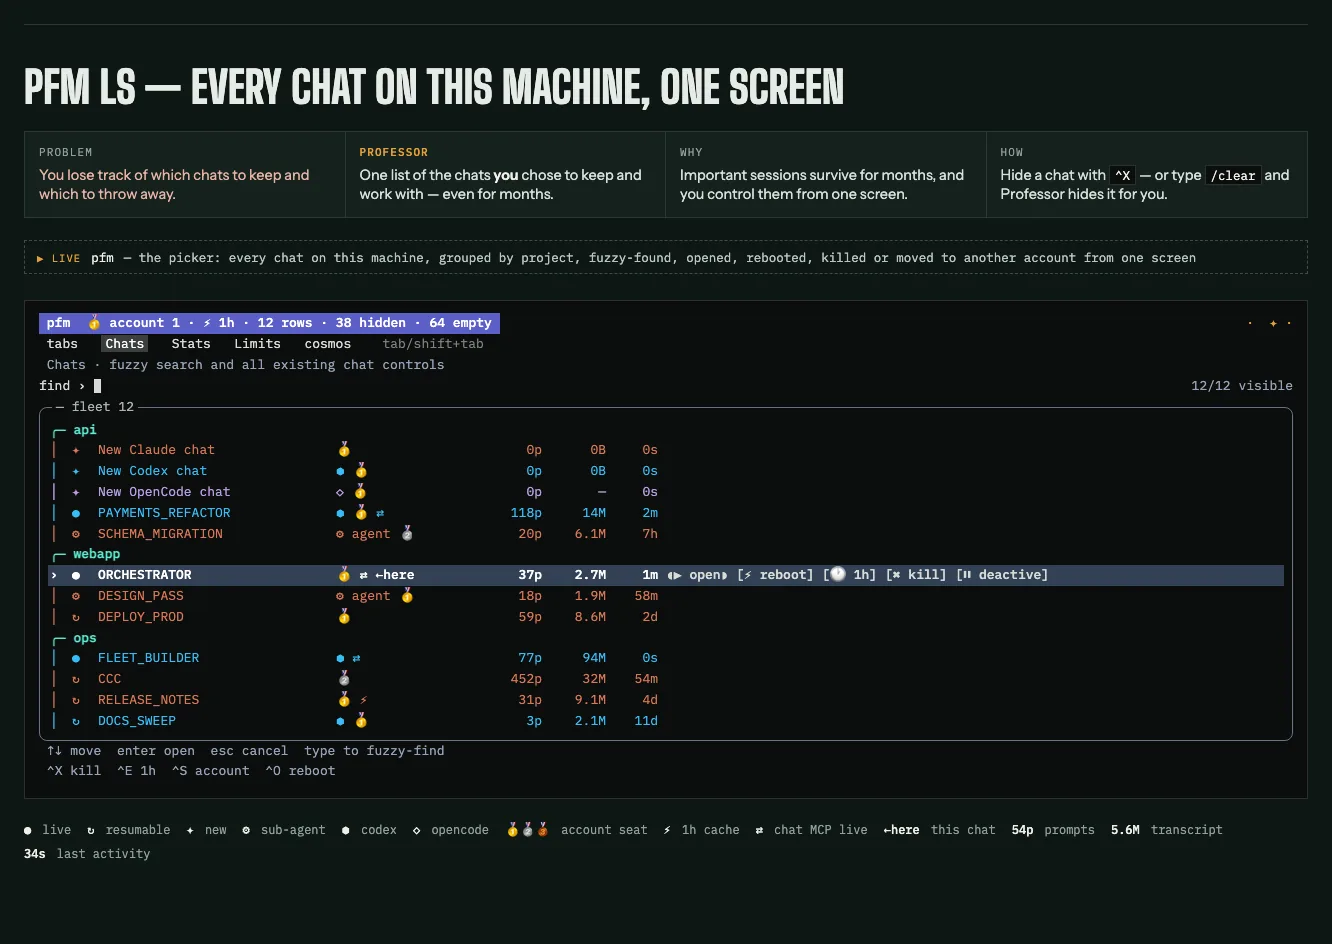Click the open action on ORCHESTRATOR row
This screenshot has height=944, width=1332.
point(698,575)
